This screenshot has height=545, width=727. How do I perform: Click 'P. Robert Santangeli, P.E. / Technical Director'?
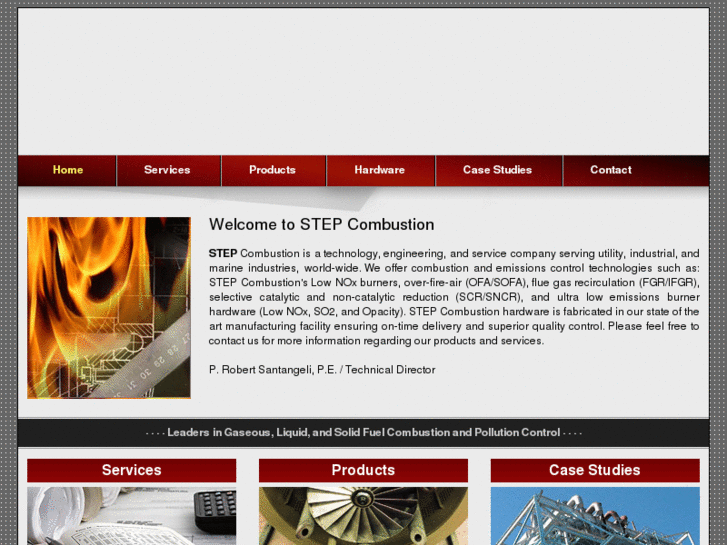(322, 370)
